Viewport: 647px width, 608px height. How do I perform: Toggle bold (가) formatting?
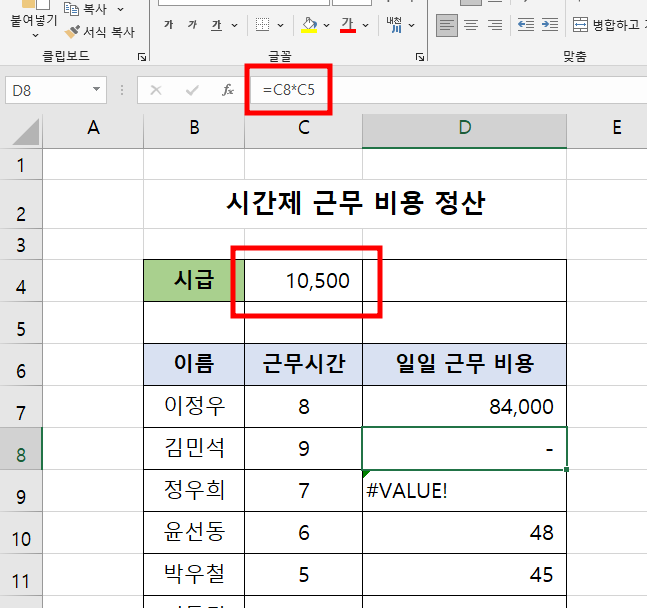168,25
